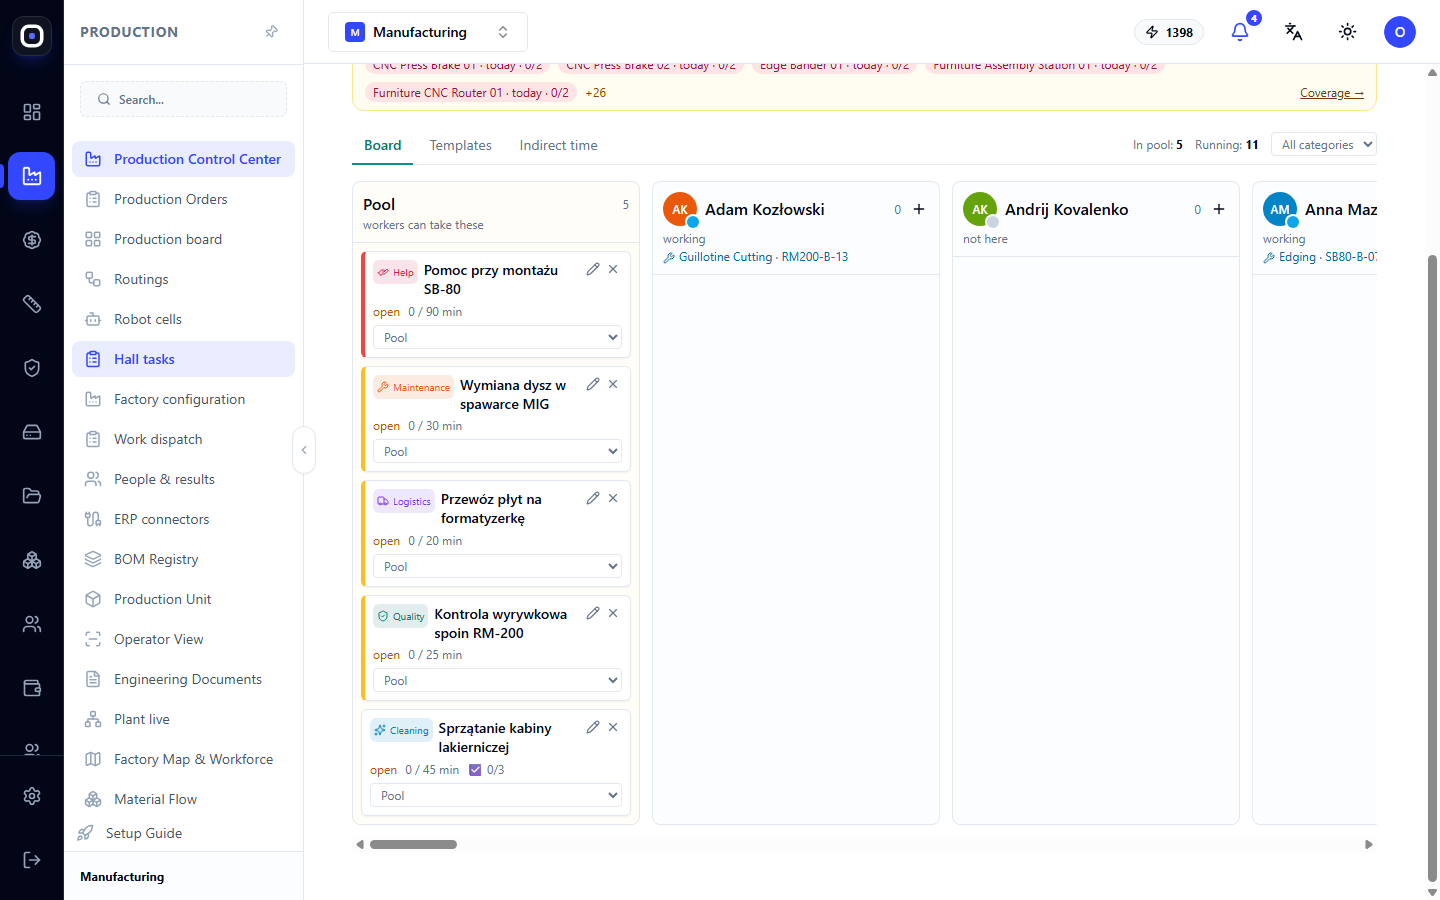Edit Sprzątanie kabiny lakierniczej task
The image size is (1440, 900).
(x=593, y=727)
